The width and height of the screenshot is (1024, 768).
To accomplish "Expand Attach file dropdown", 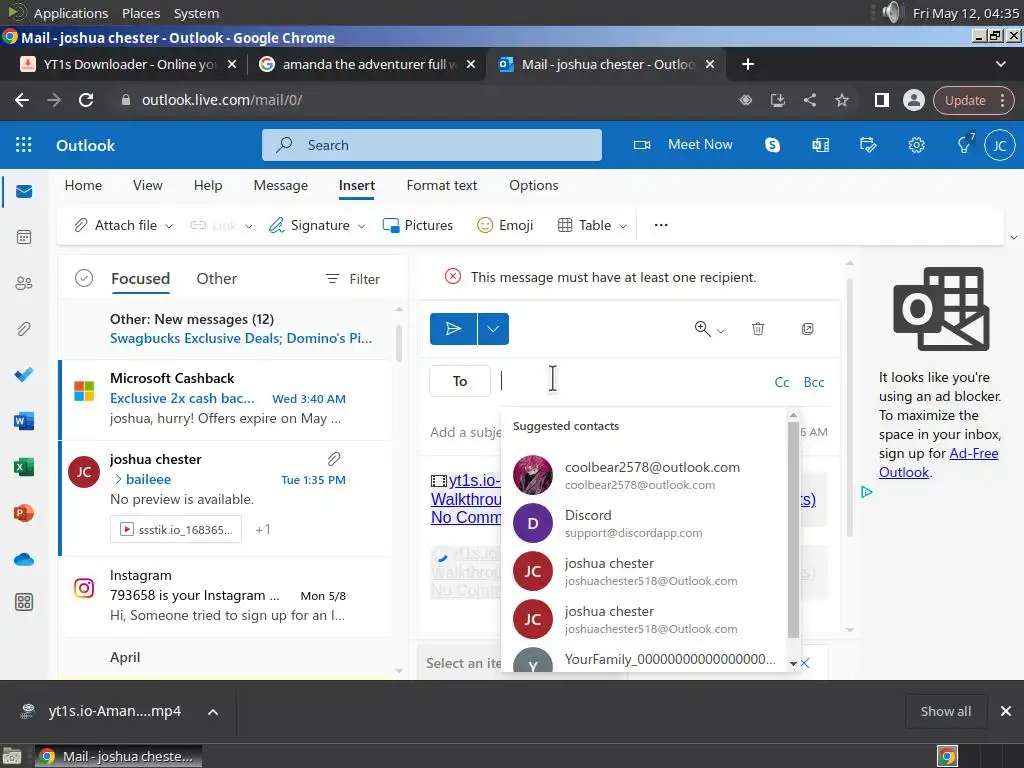I will coord(169,226).
